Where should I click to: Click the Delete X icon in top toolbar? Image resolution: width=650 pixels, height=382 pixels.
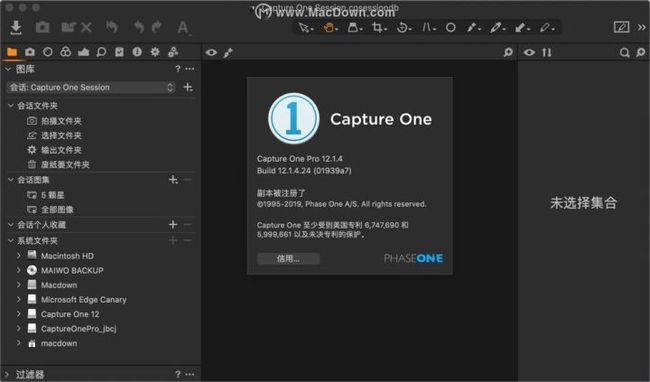(86, 28)
